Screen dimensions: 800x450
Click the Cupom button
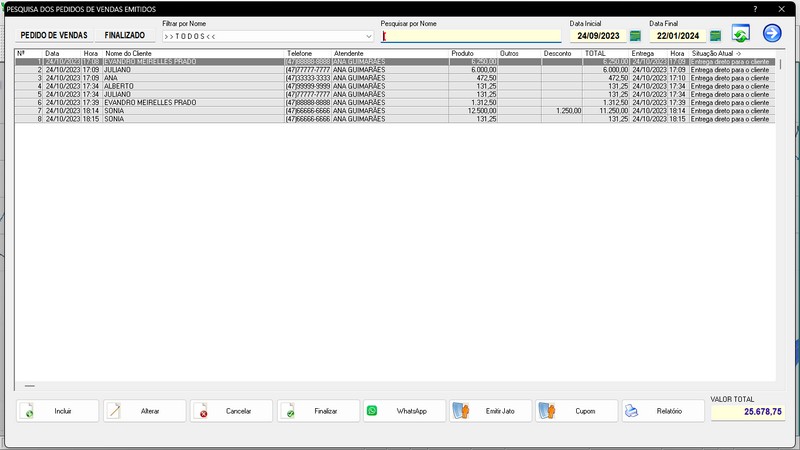tap(577, 411)
